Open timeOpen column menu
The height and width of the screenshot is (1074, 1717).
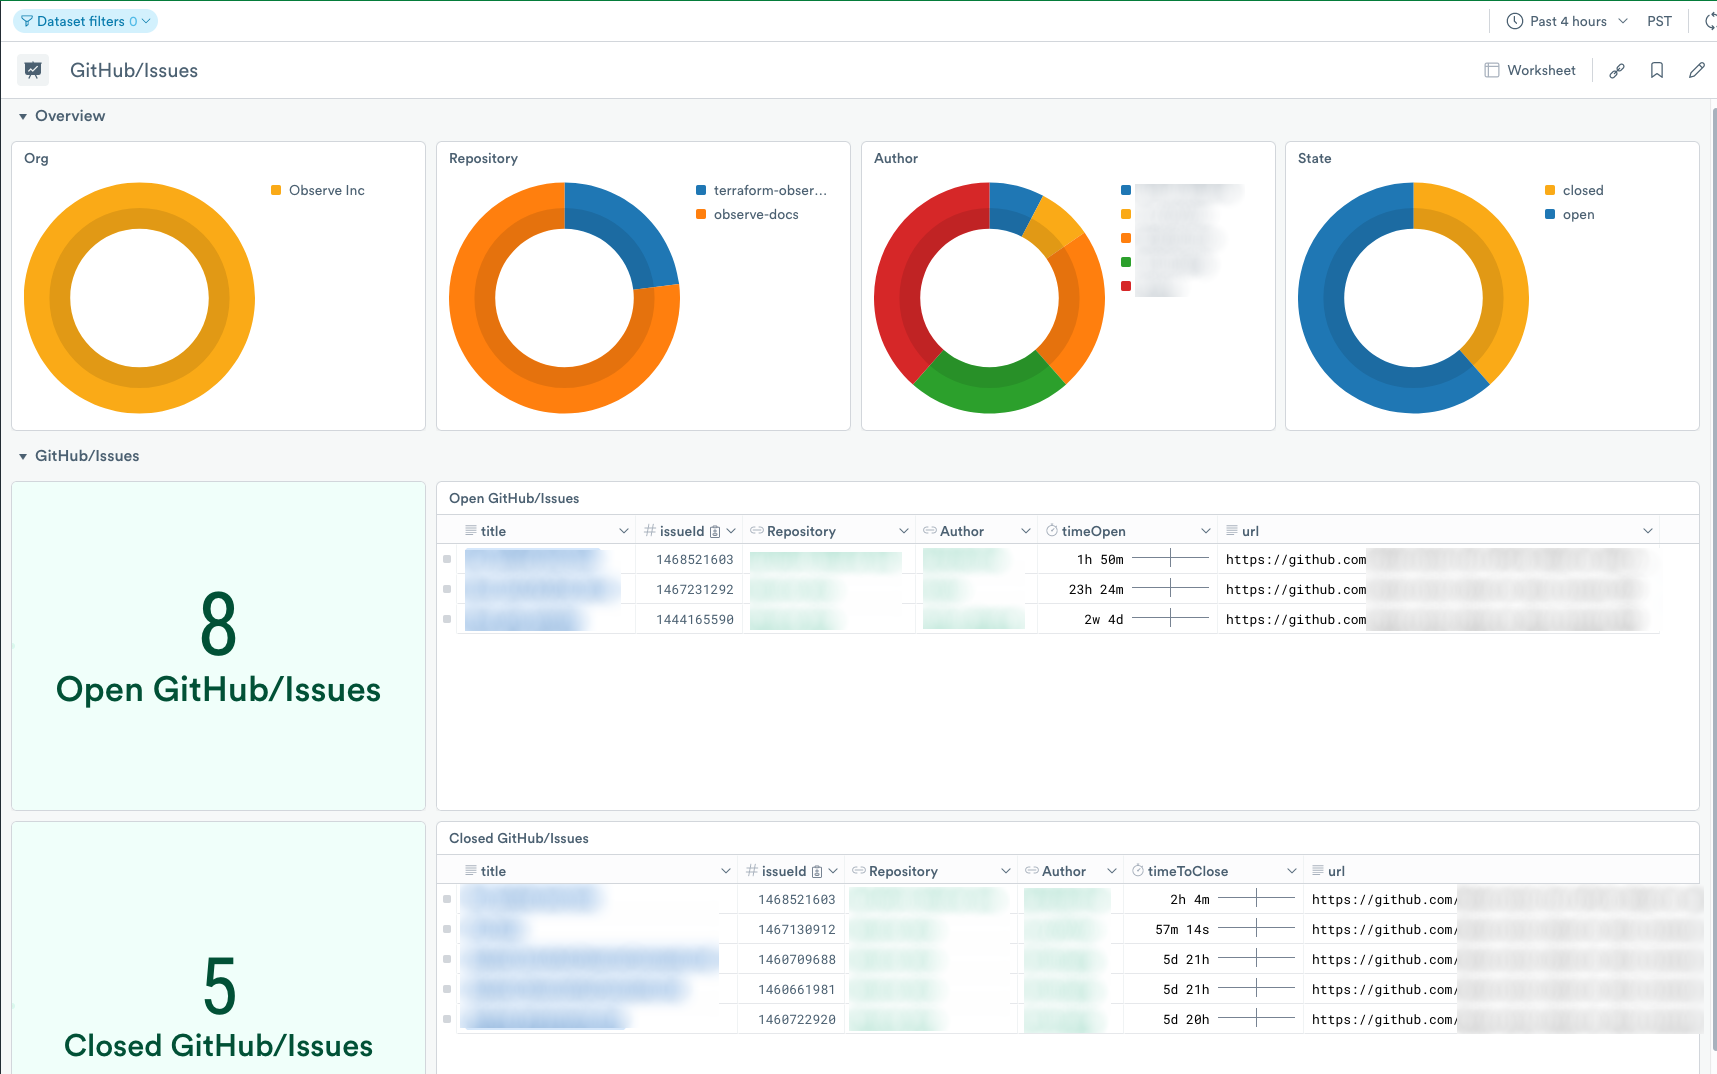1206,531
